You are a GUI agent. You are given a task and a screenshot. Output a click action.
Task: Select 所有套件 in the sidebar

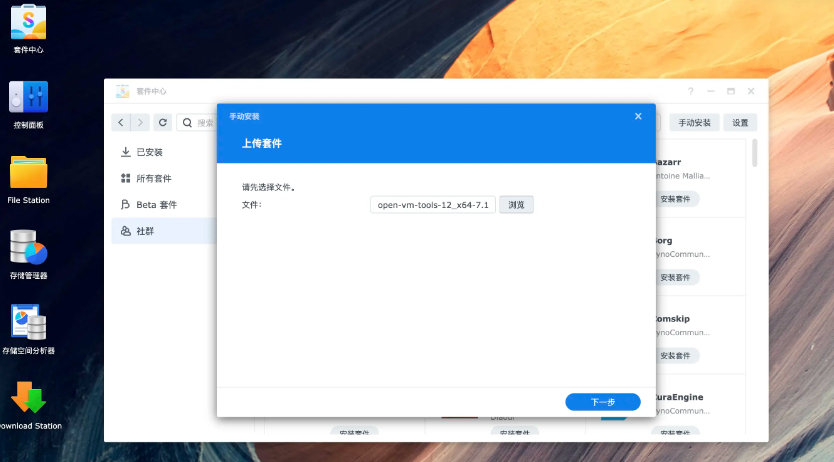(x=153, y=178)
